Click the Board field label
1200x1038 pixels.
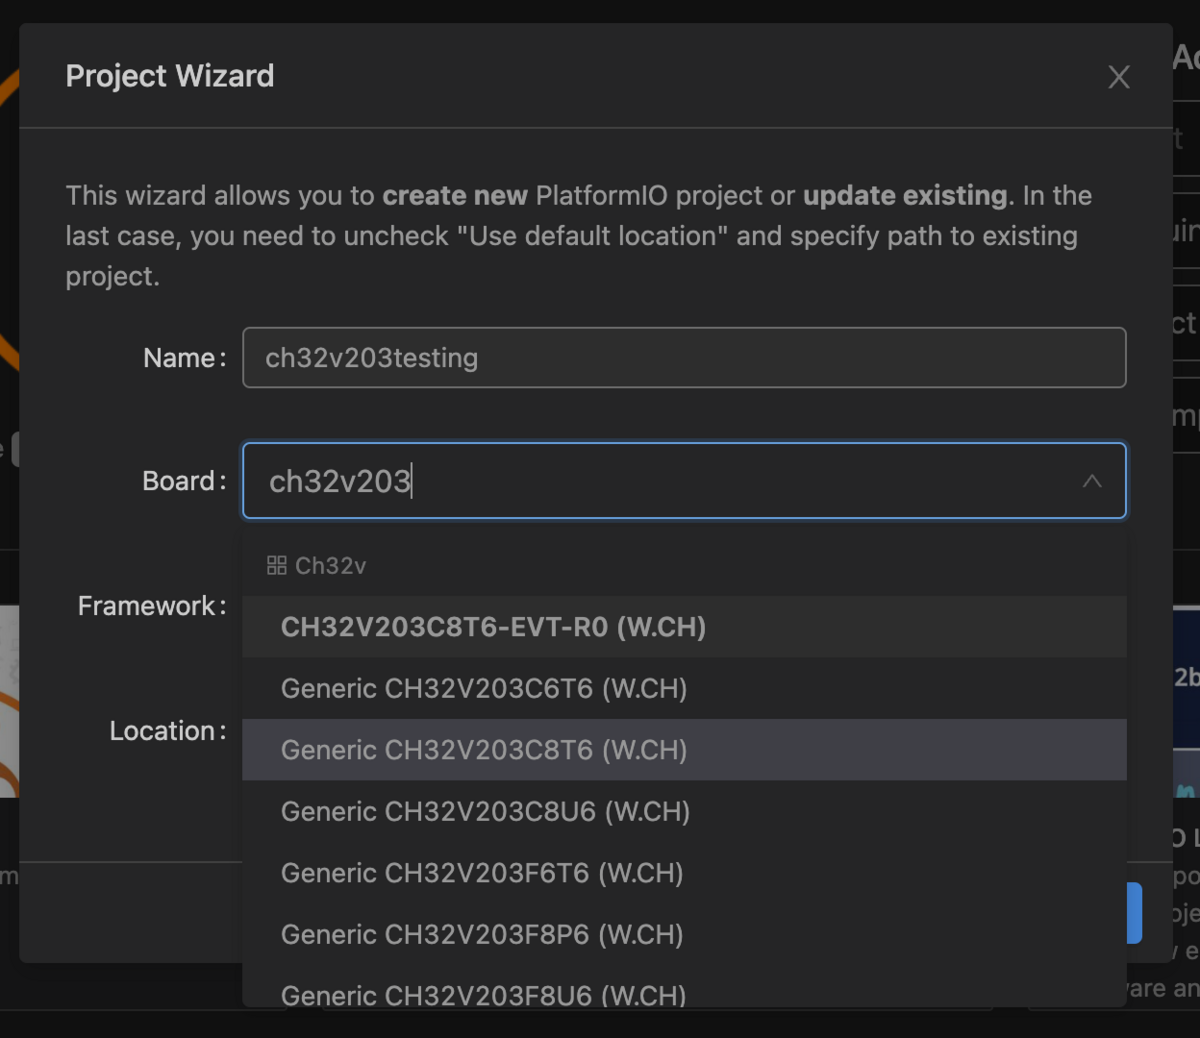click(185, 481)
